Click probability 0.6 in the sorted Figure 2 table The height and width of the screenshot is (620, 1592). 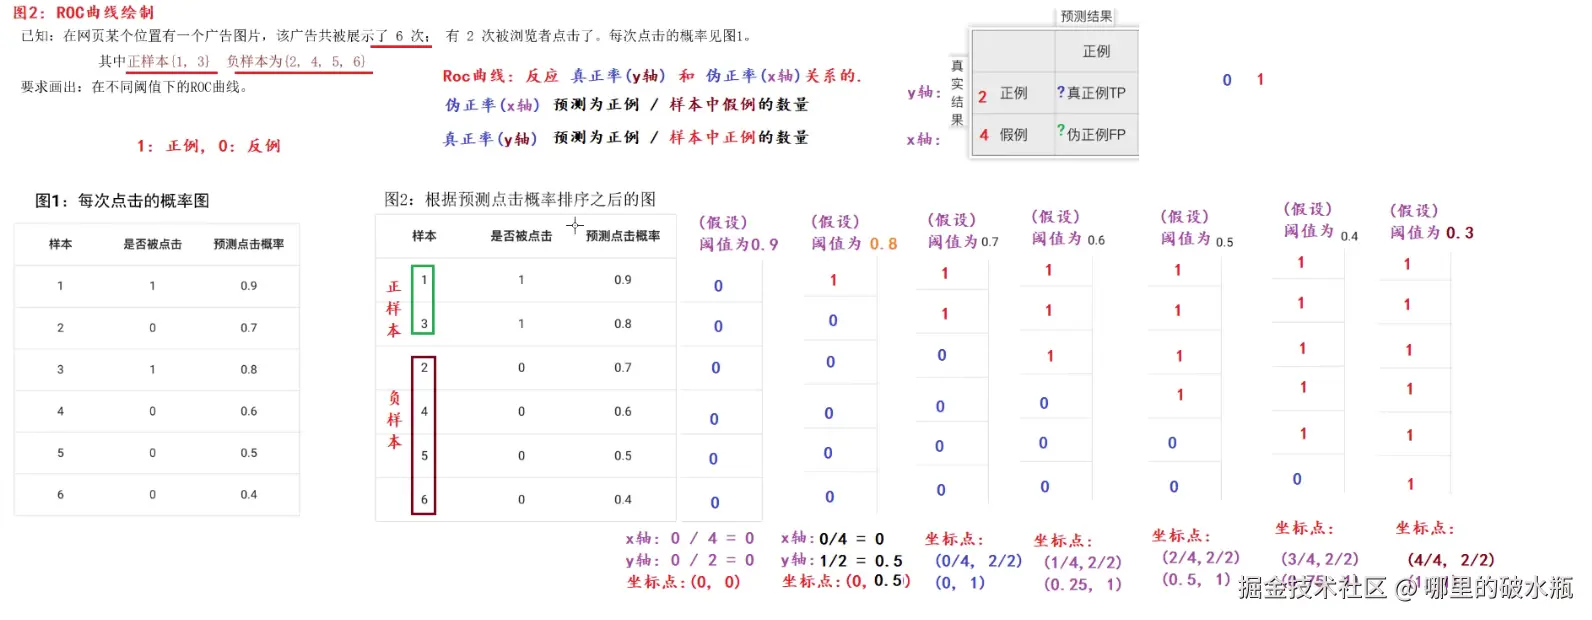point(623,412)
